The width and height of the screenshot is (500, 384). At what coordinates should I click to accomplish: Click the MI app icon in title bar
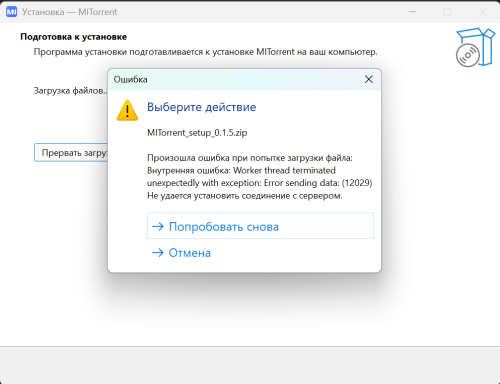[12, 12]
